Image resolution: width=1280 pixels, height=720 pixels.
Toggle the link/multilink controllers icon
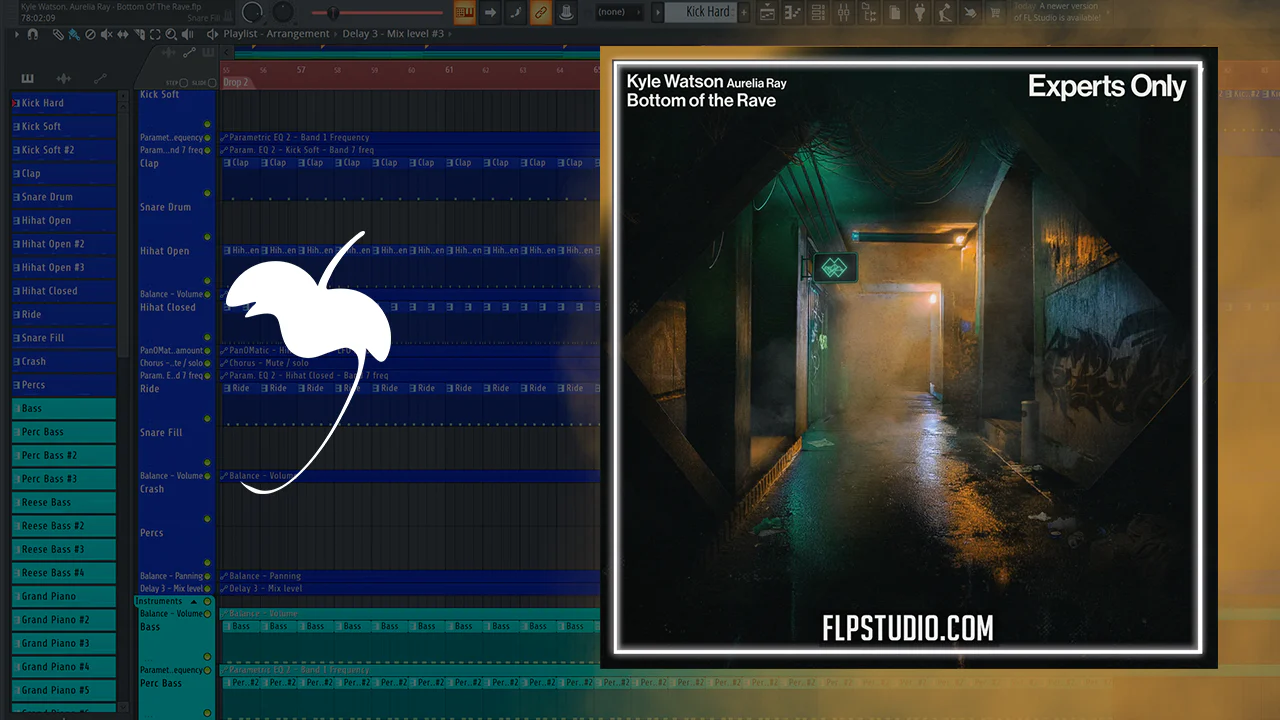(x=541, y=12)
